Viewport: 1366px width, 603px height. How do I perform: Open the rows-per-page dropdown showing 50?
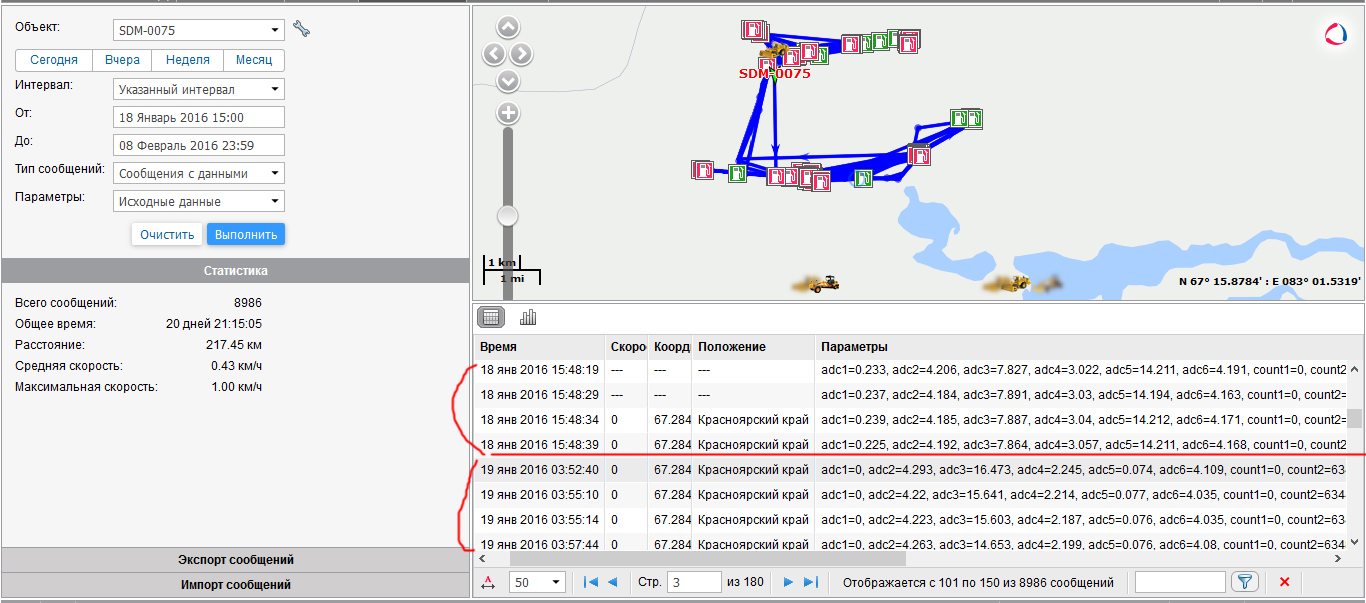(537, 582)
